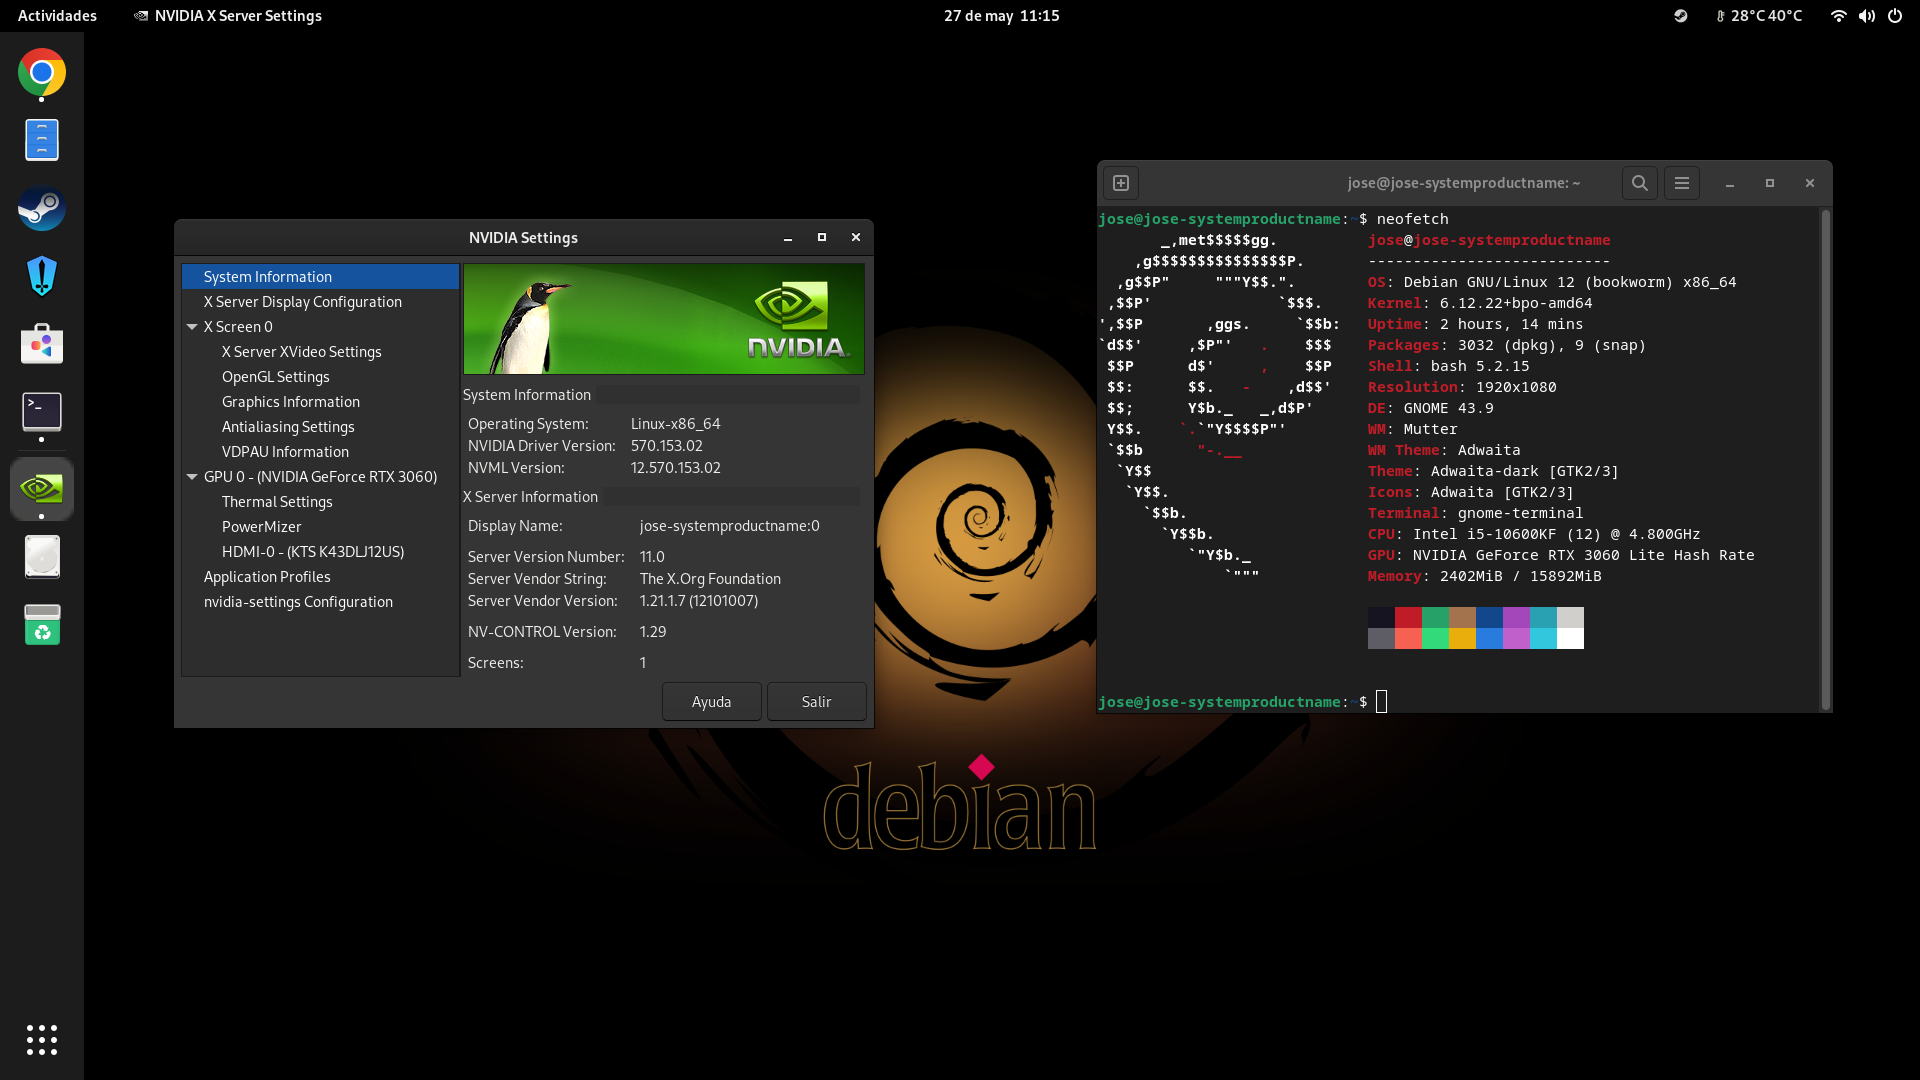Click the Salir button
This screenshot has height=1080, width=1920.
[x=816, y=702]
